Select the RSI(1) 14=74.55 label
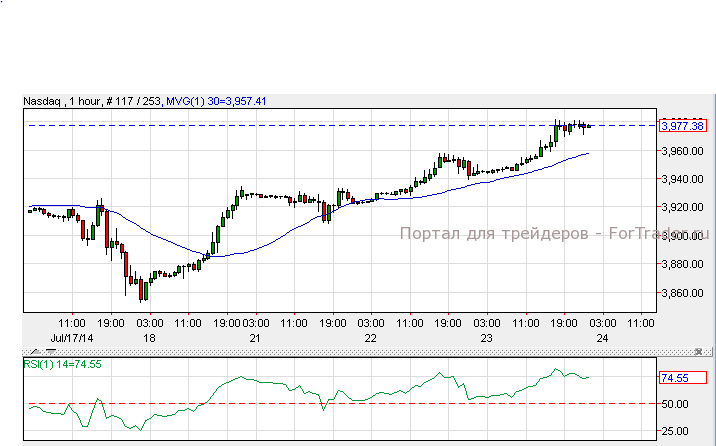Screen dimensions: 716x446 63,364
